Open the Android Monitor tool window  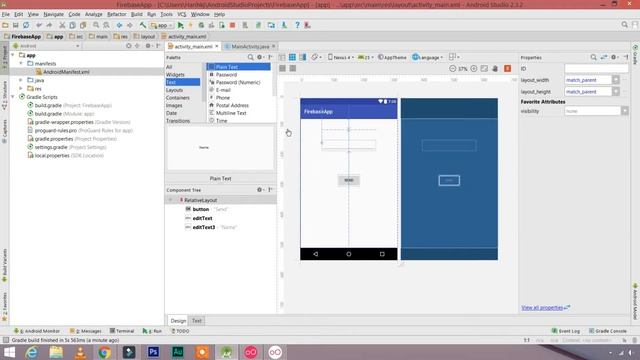pyautogui.click(x=37, y=331)
